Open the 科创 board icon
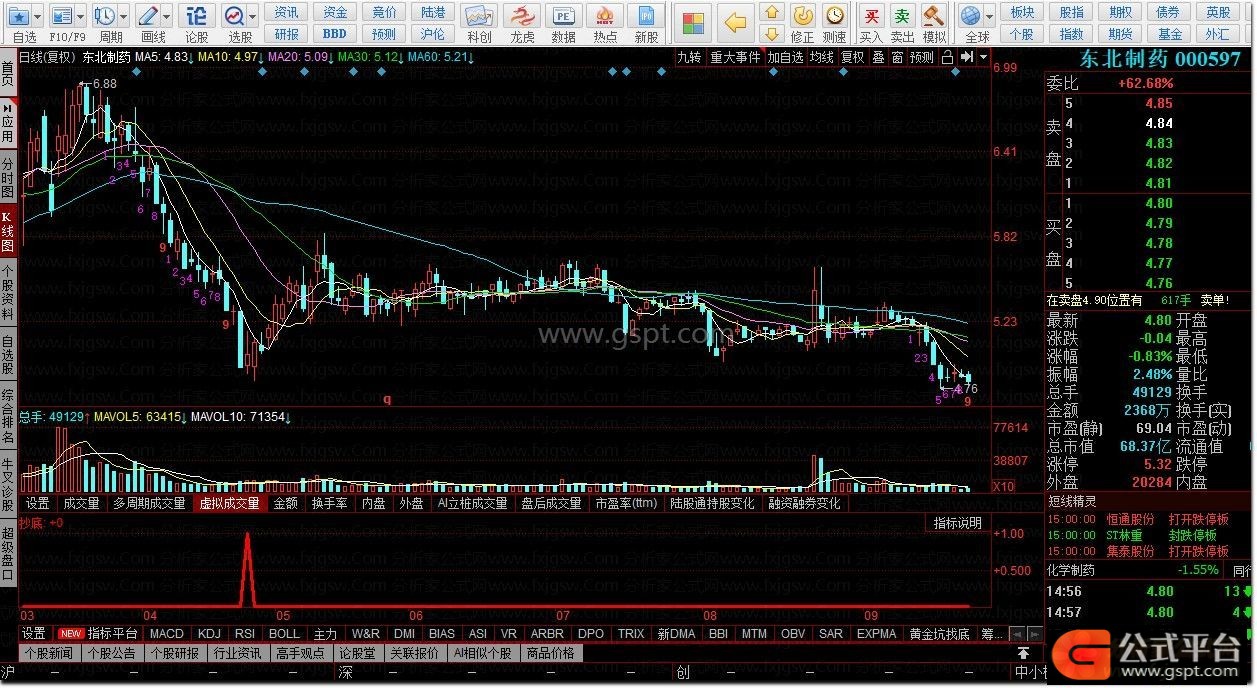This screenshot has height=688, width=1257. pos(480,17)
